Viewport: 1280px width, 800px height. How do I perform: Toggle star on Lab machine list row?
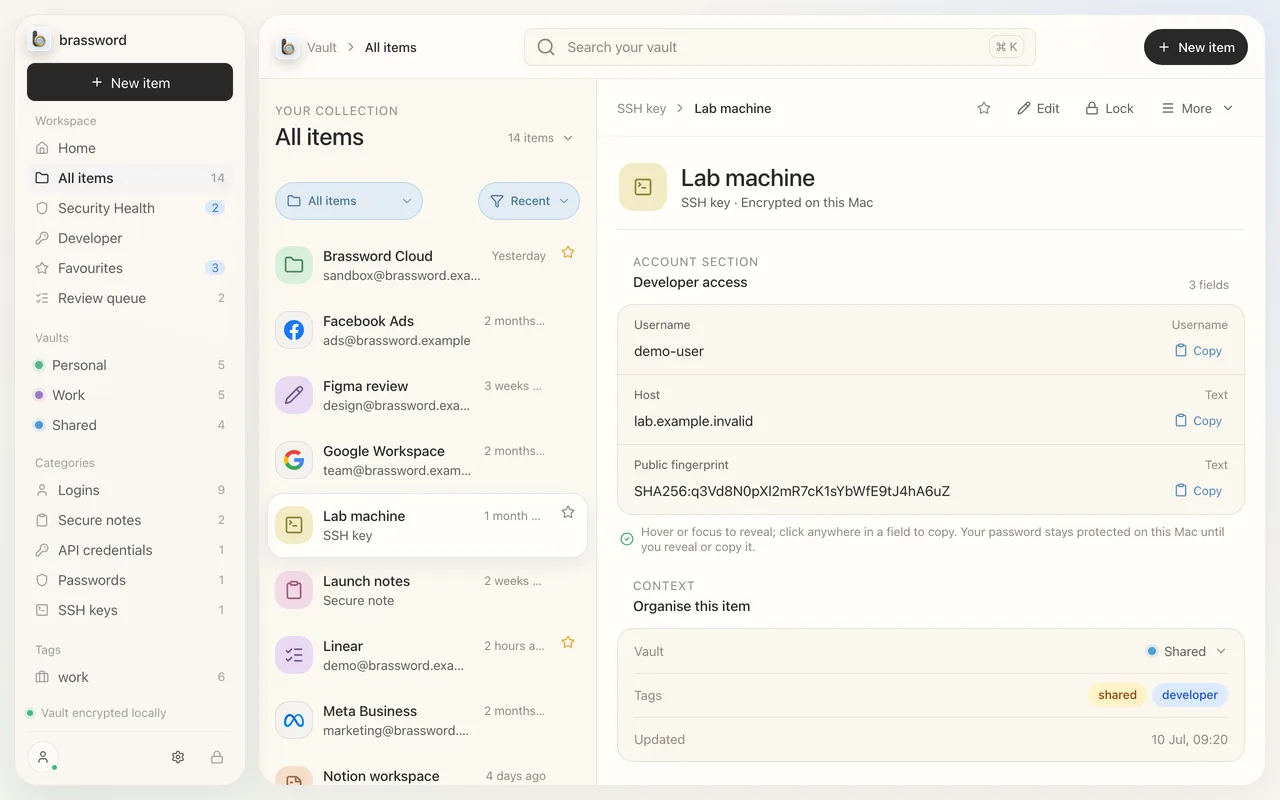coord(568,513)
